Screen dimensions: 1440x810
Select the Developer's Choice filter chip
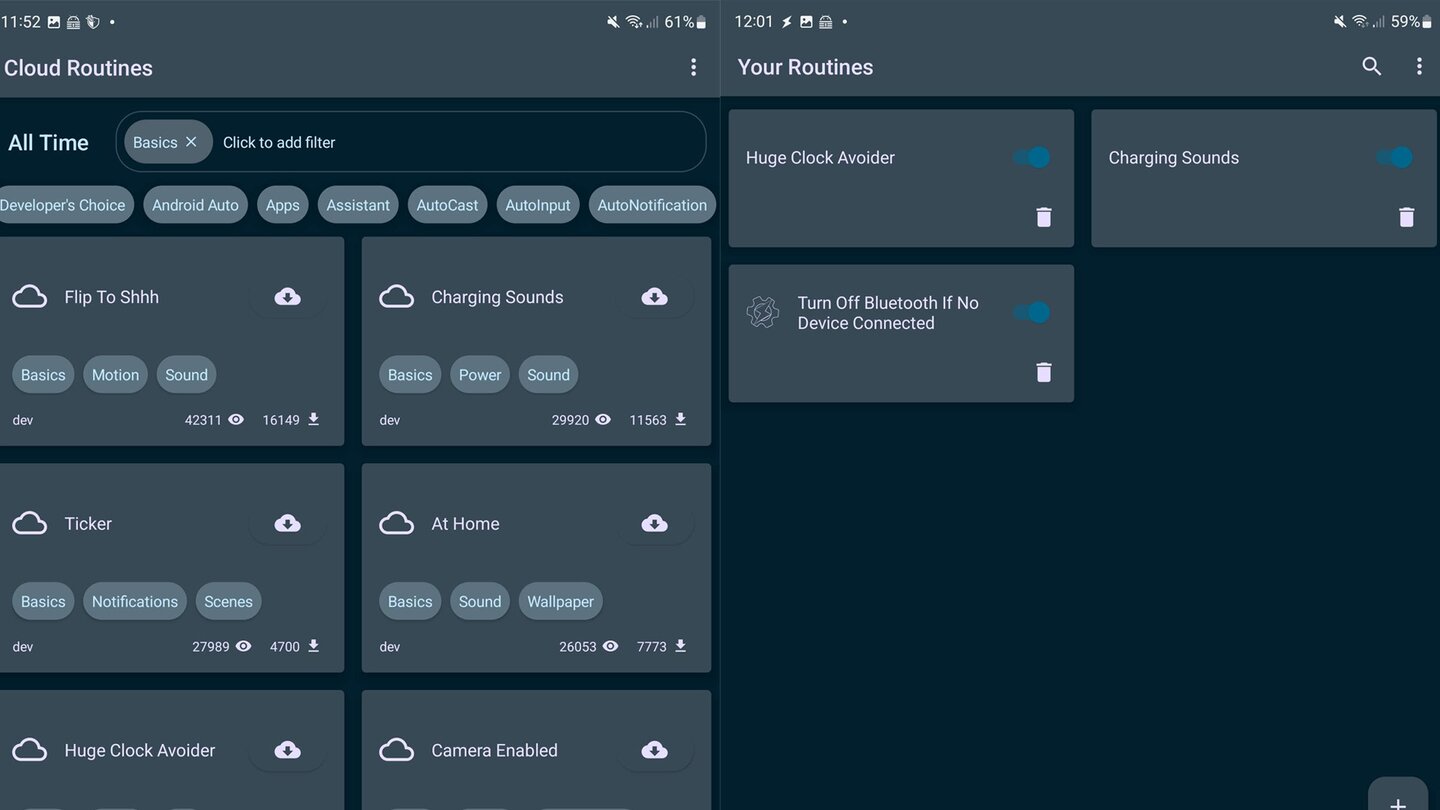pyautogui.click(x=63, y=205)
